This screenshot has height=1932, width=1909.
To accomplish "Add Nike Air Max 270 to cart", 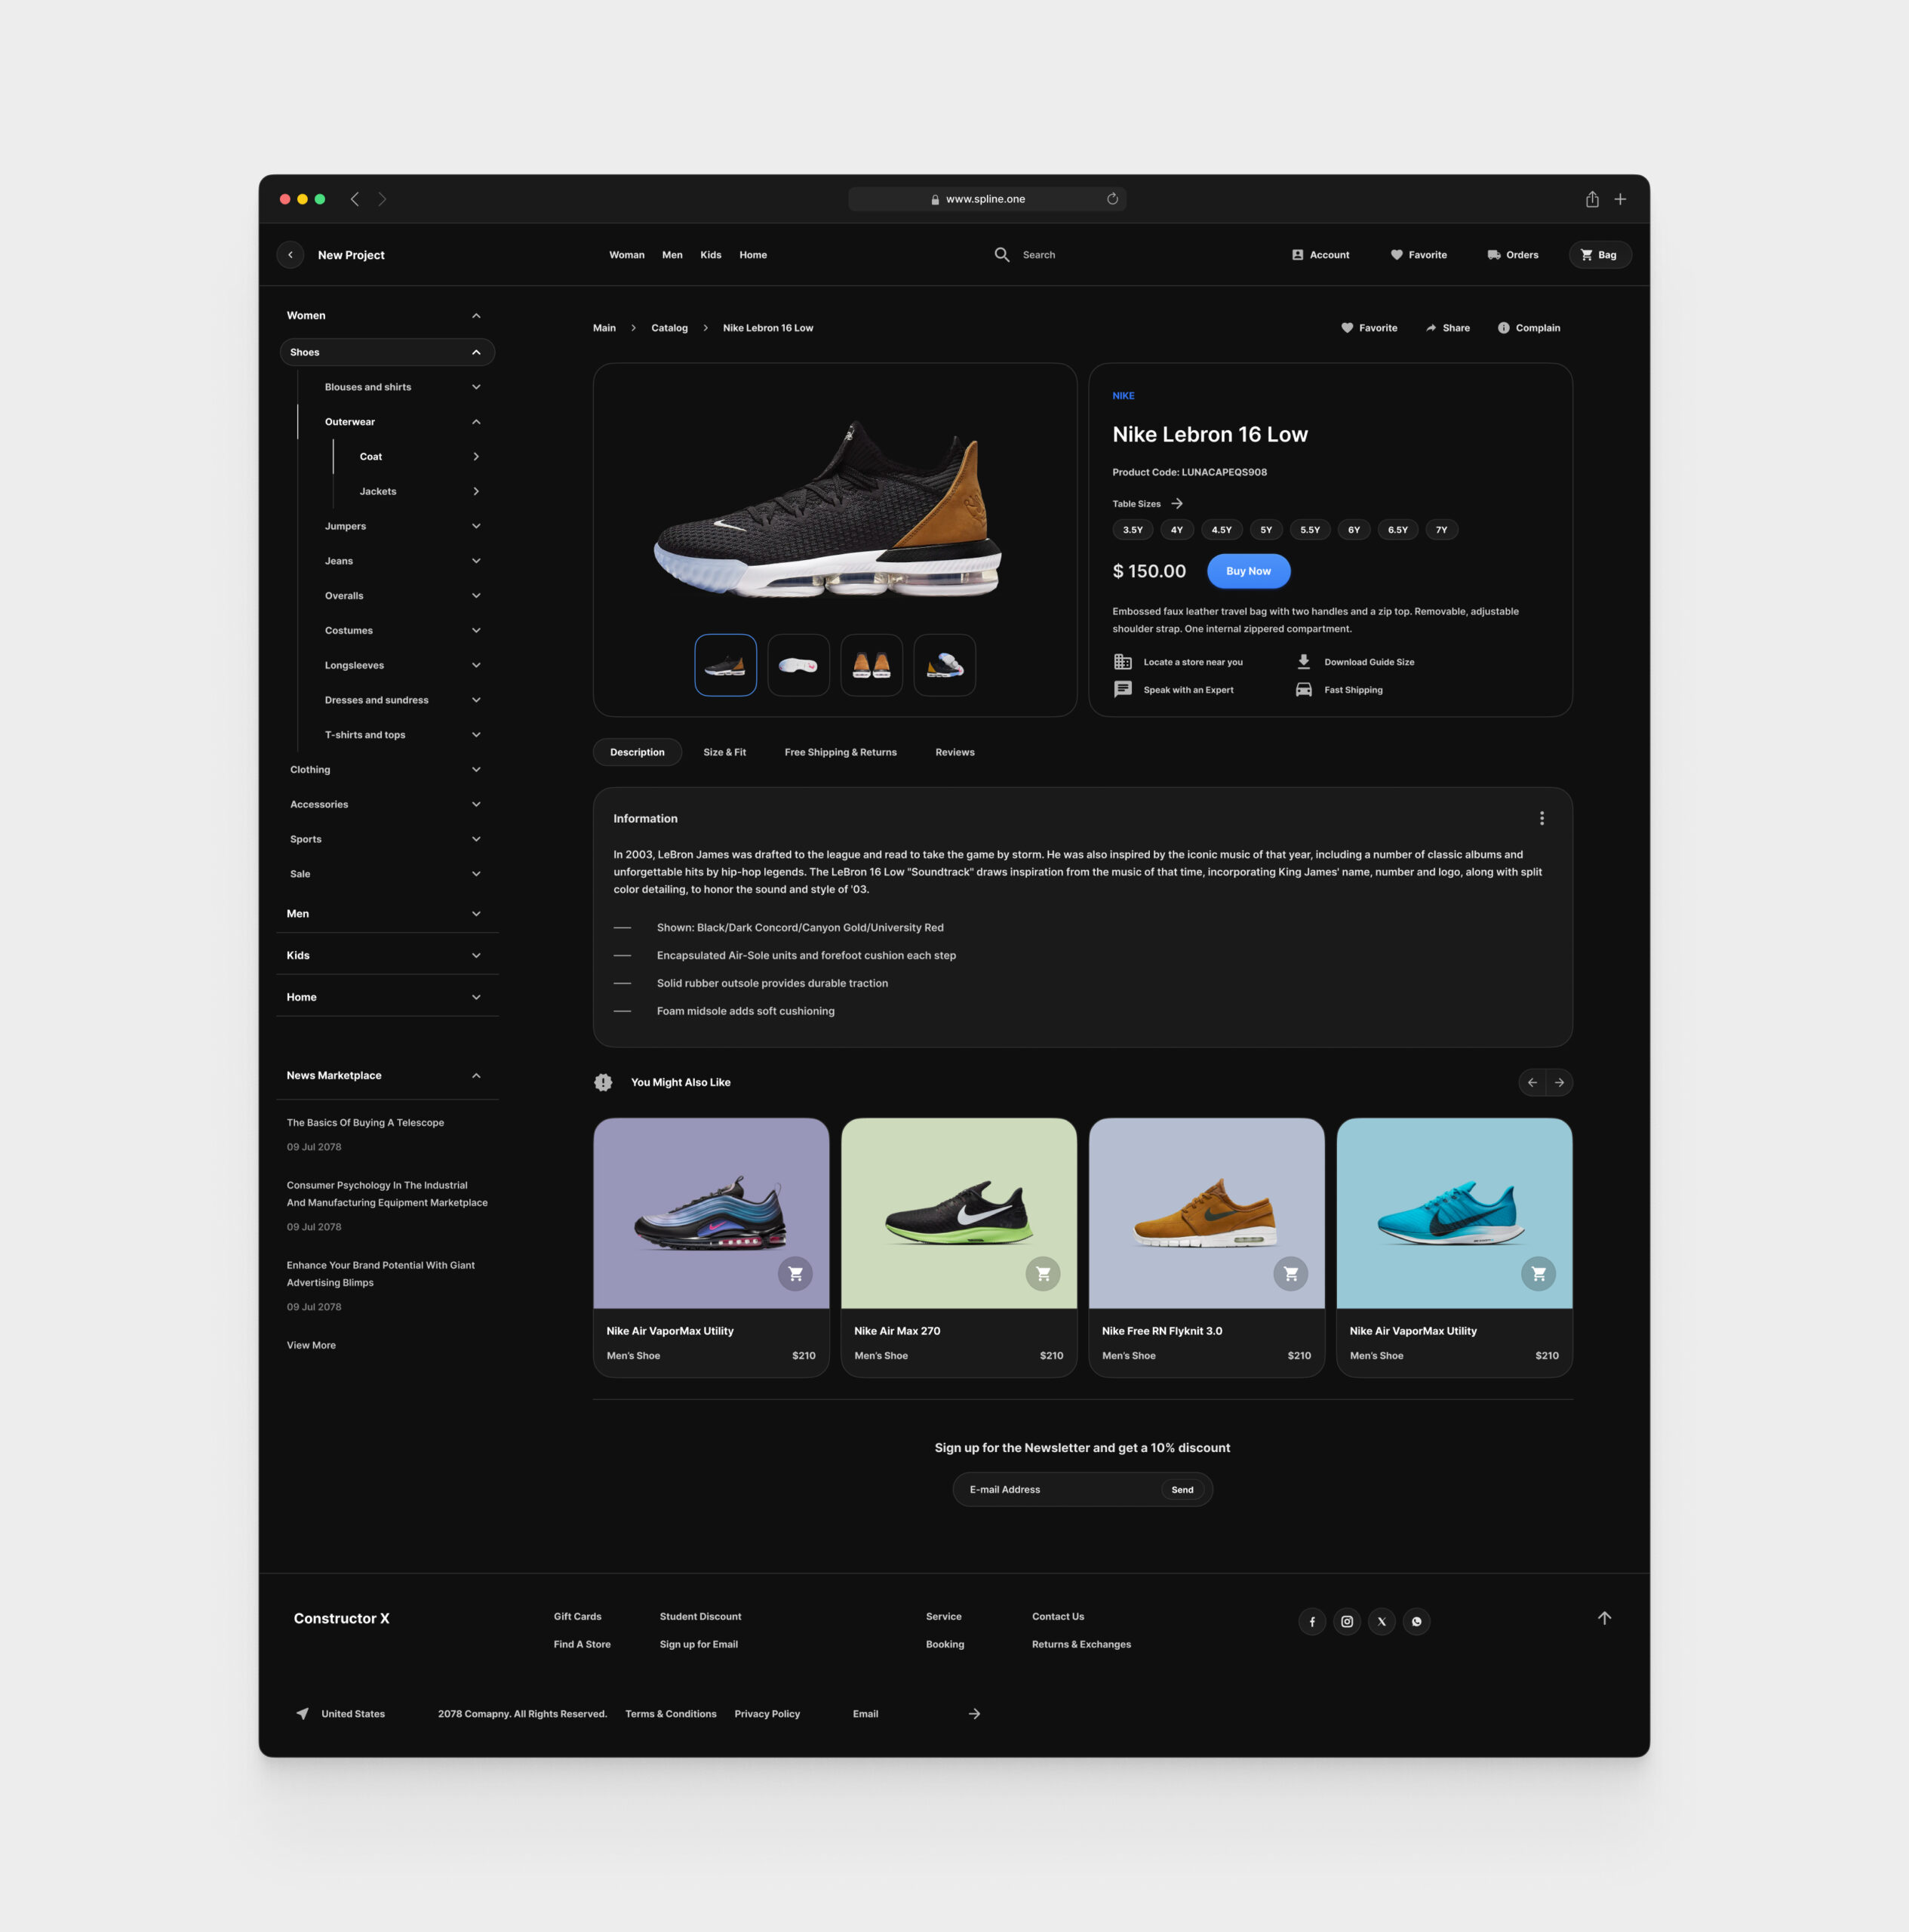I will [1043, 1274].
